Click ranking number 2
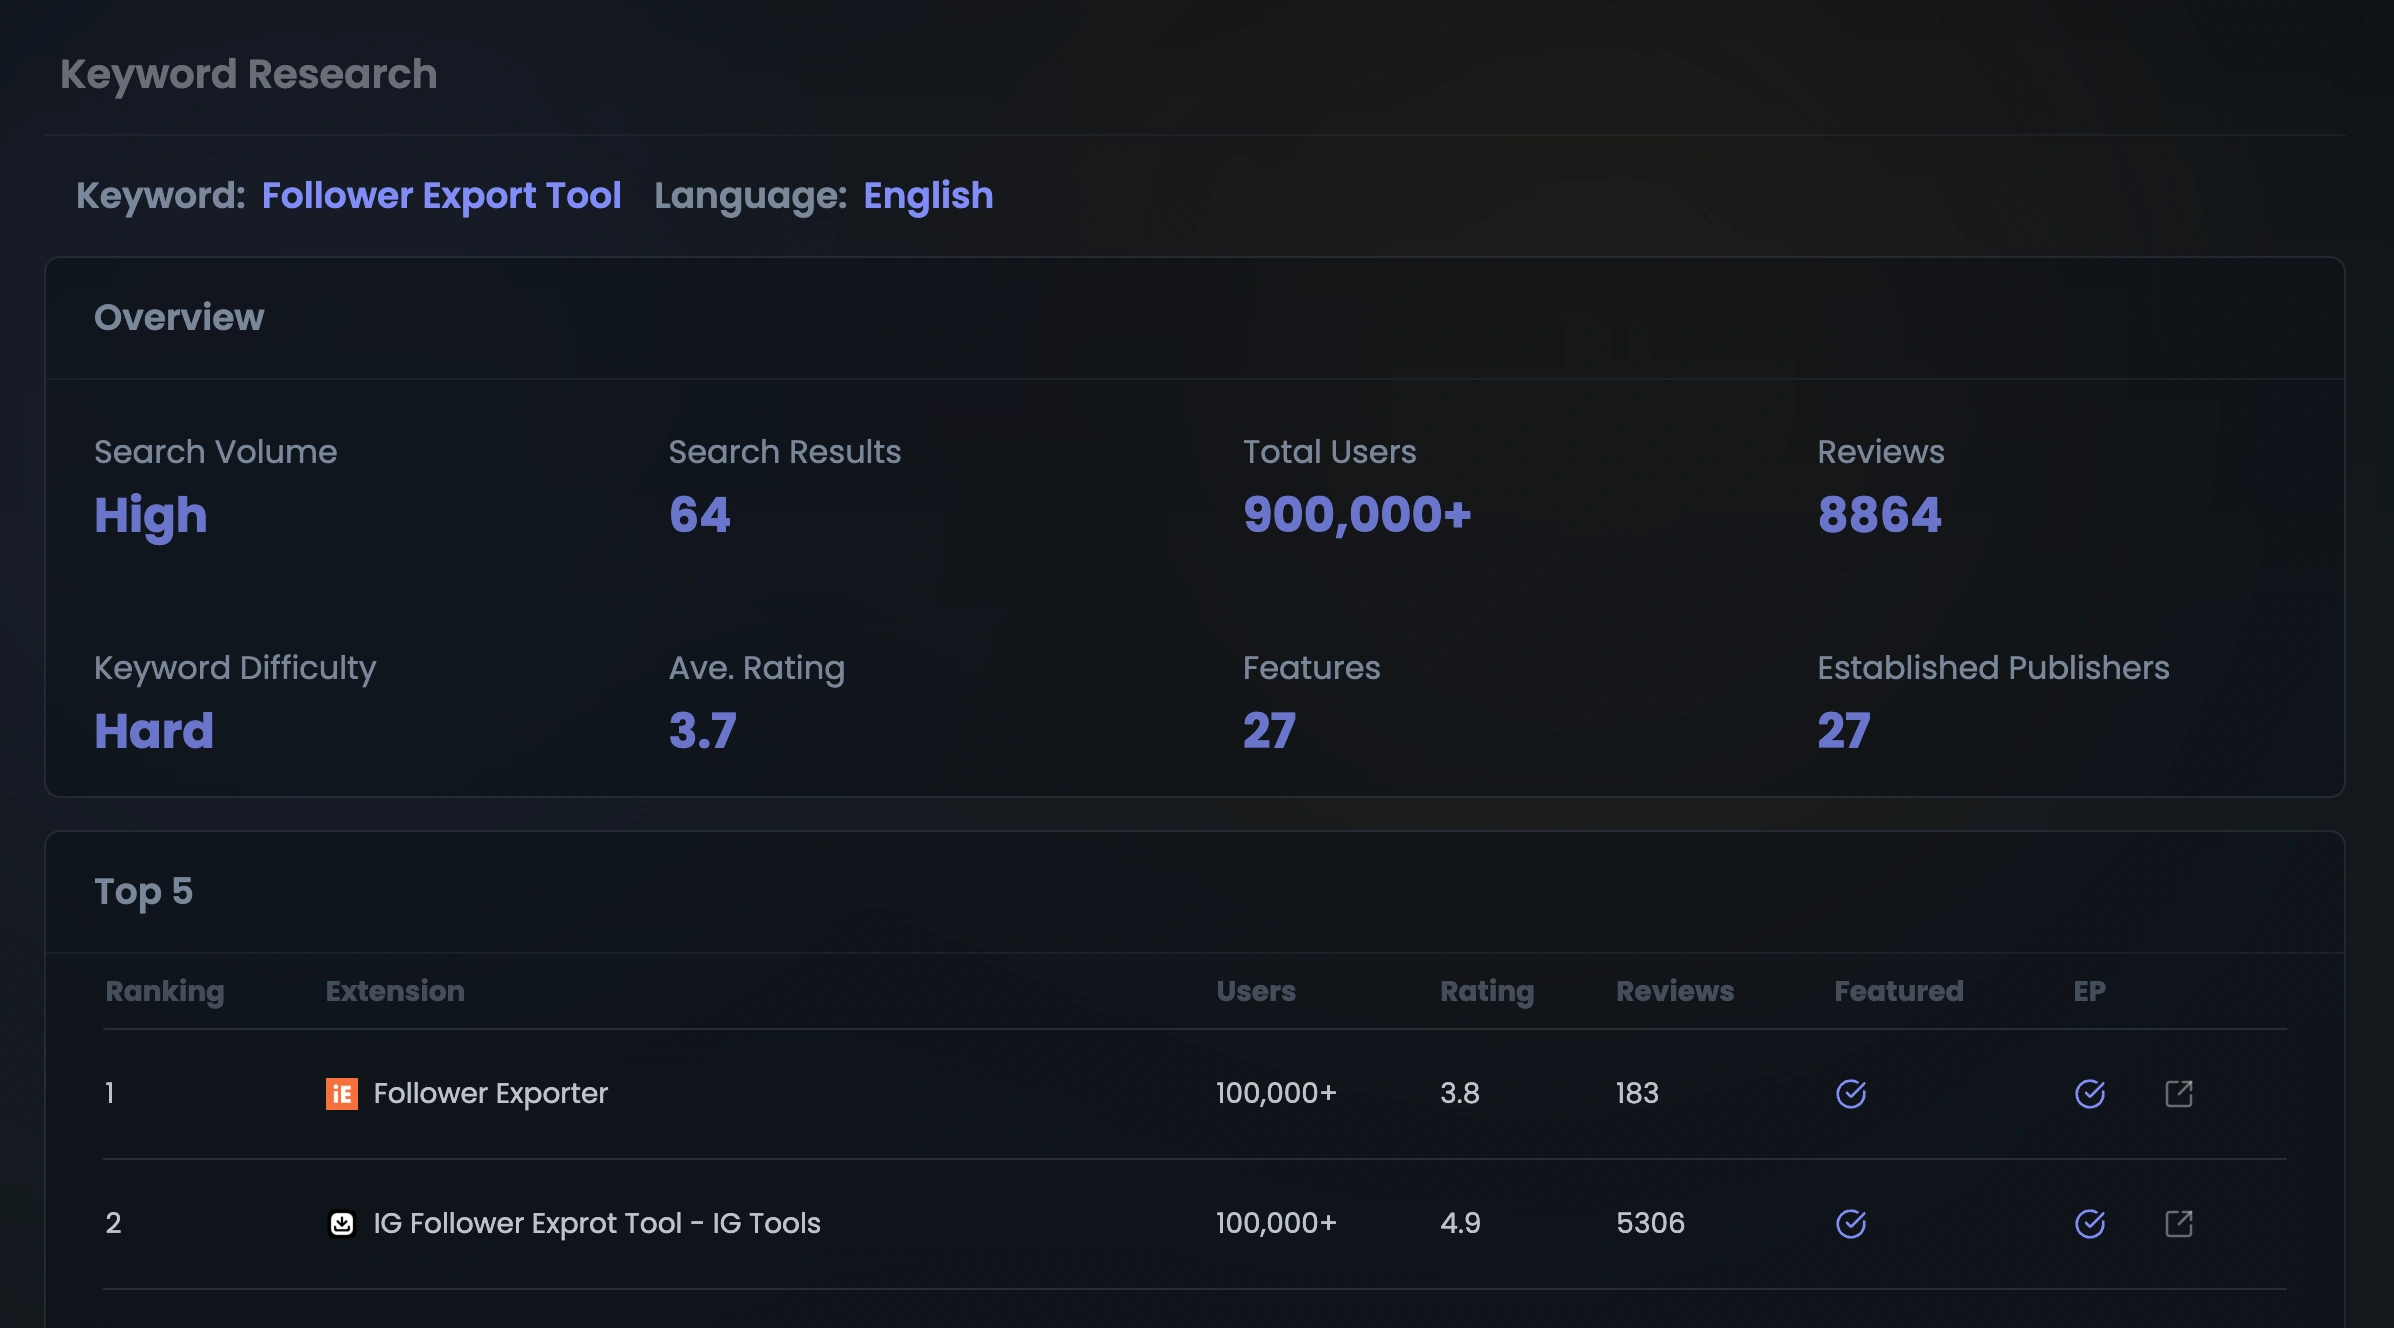This screenshot has width=2394, height=1328. [x=113, y=1223]
